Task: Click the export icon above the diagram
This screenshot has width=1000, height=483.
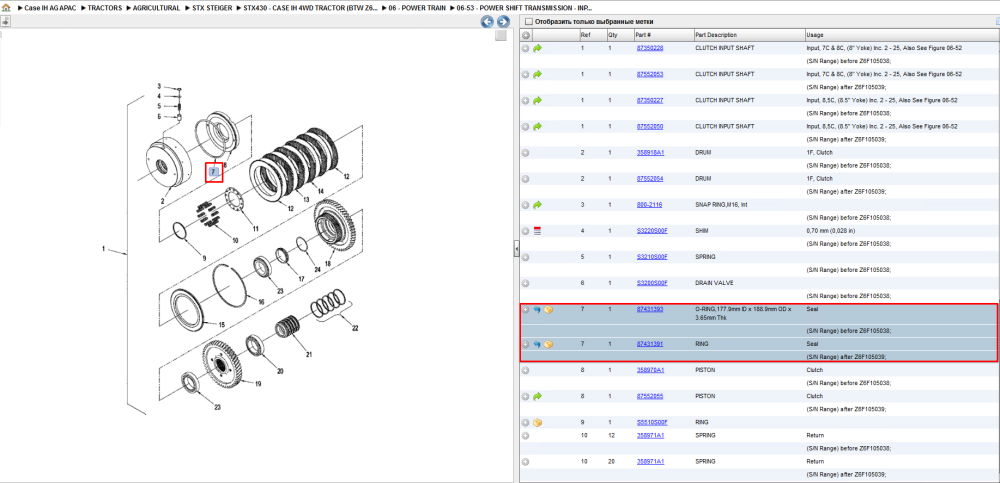Action: 5,21
